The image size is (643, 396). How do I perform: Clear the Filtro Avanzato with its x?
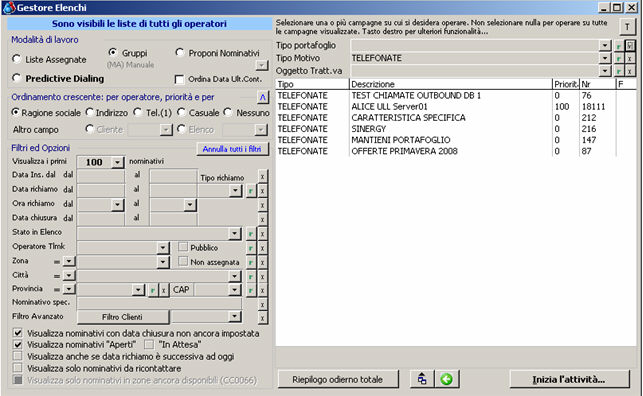(262, 318)
